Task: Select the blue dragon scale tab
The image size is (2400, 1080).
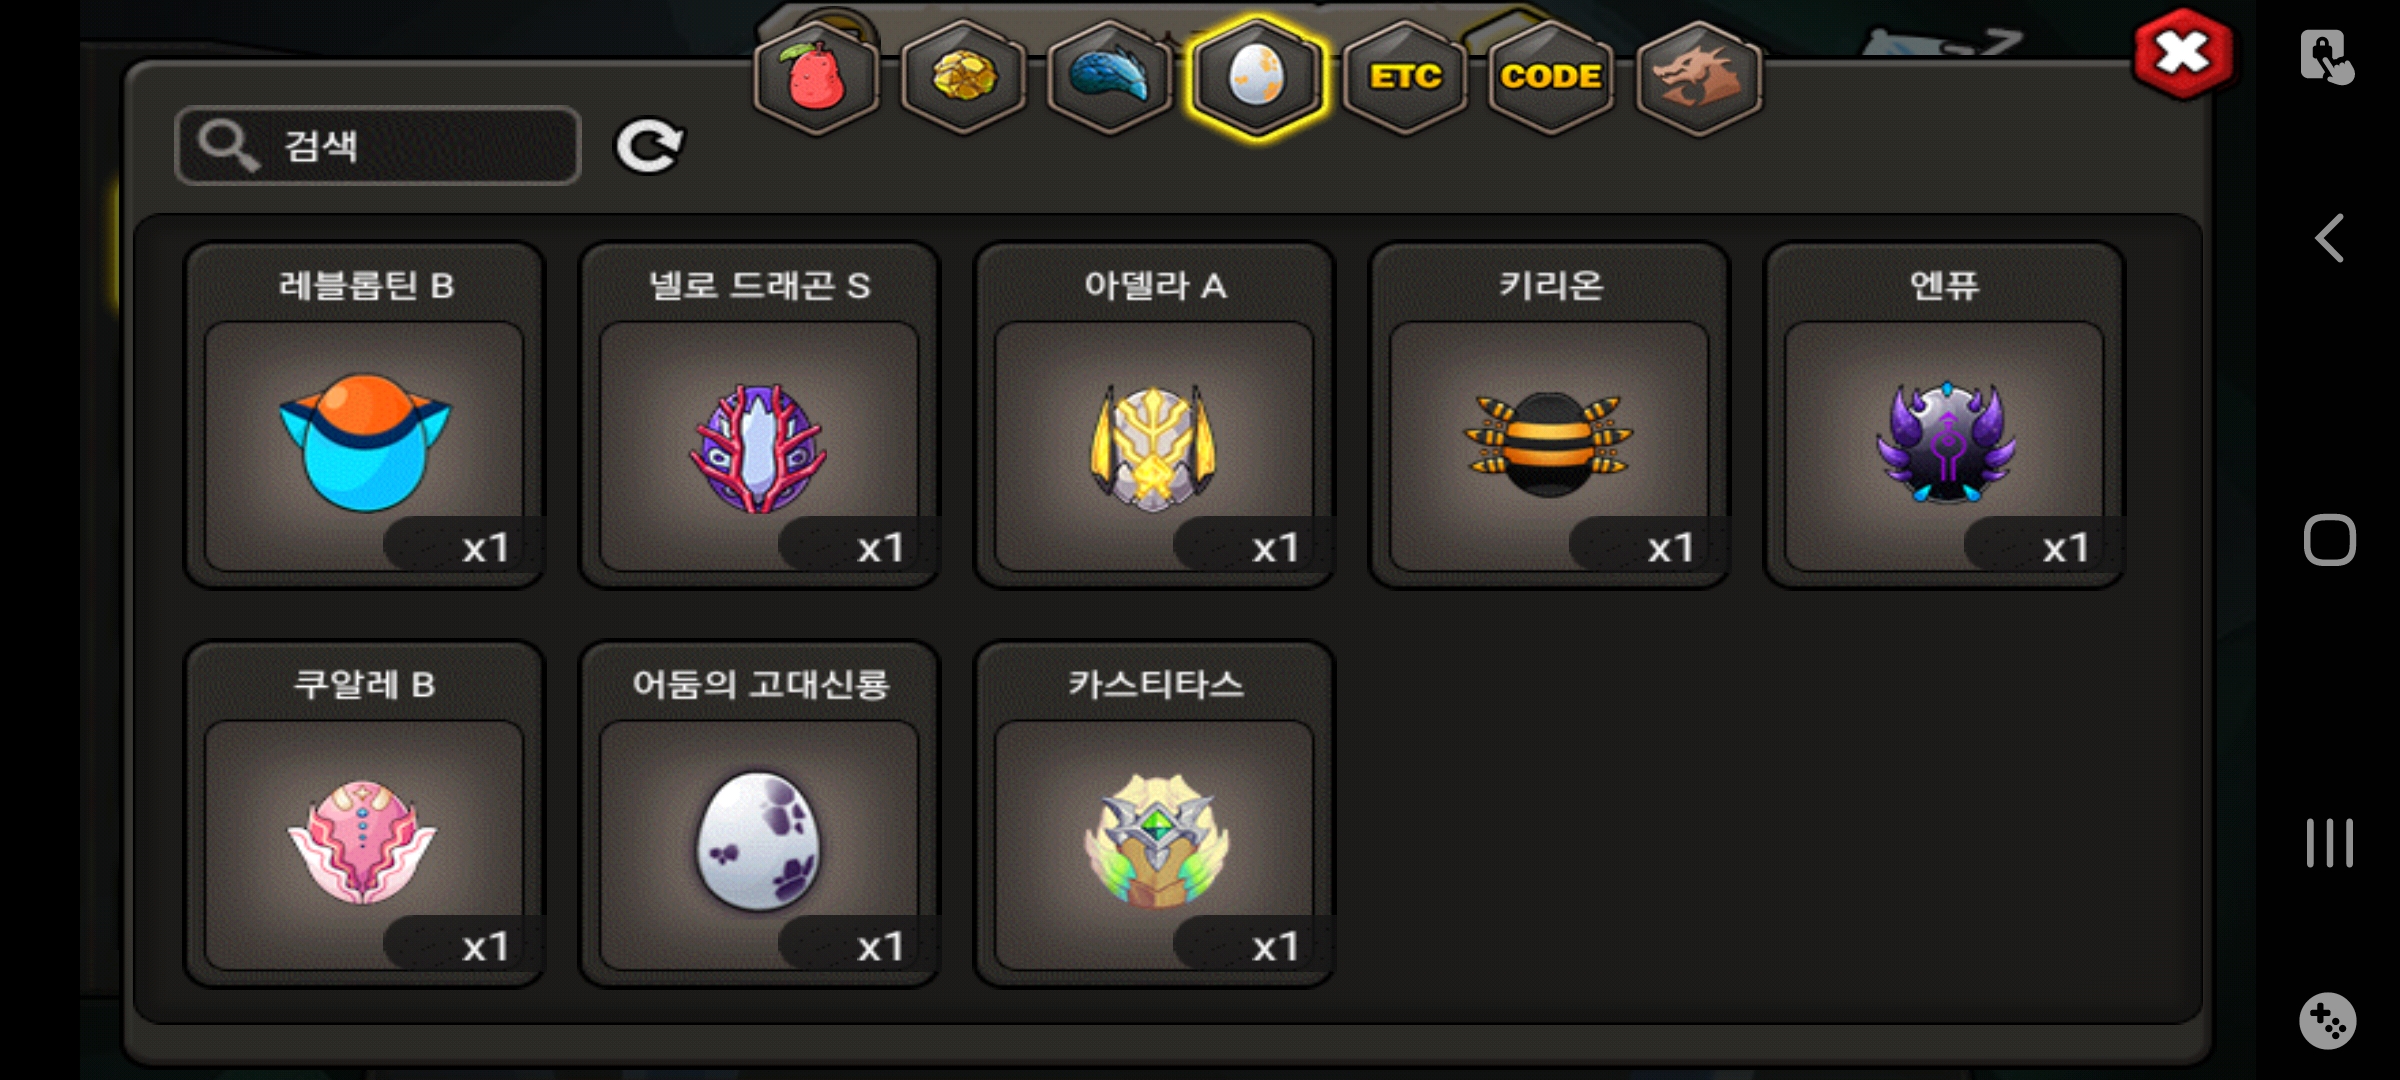Action: (1110, 77)
